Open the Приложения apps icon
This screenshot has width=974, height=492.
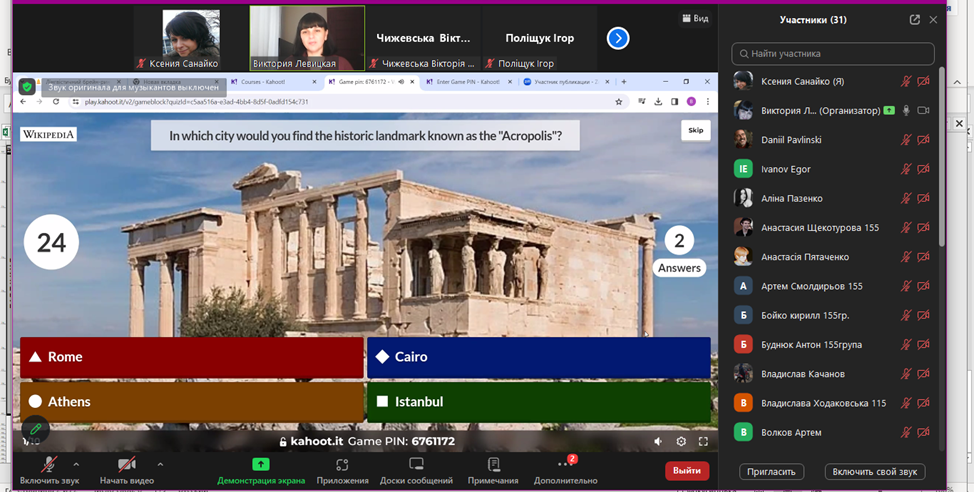(x=342, y=465)
